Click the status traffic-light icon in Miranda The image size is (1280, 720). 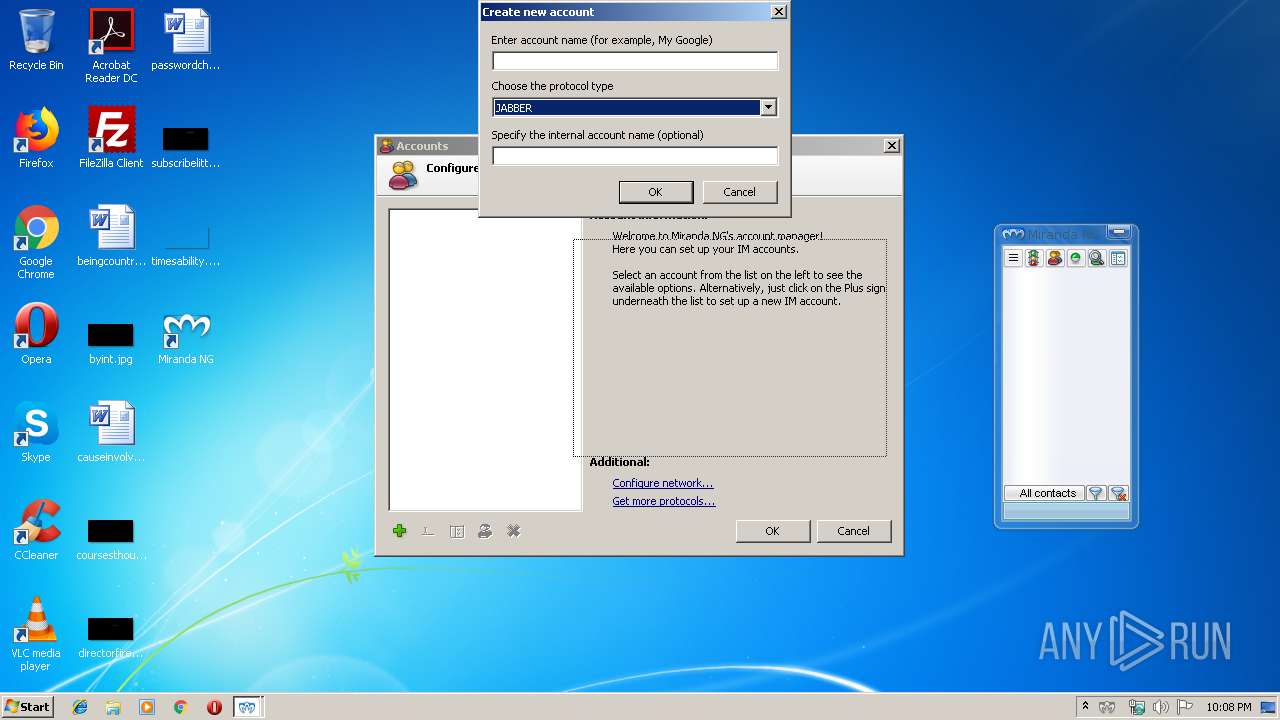pos(1034,258)
